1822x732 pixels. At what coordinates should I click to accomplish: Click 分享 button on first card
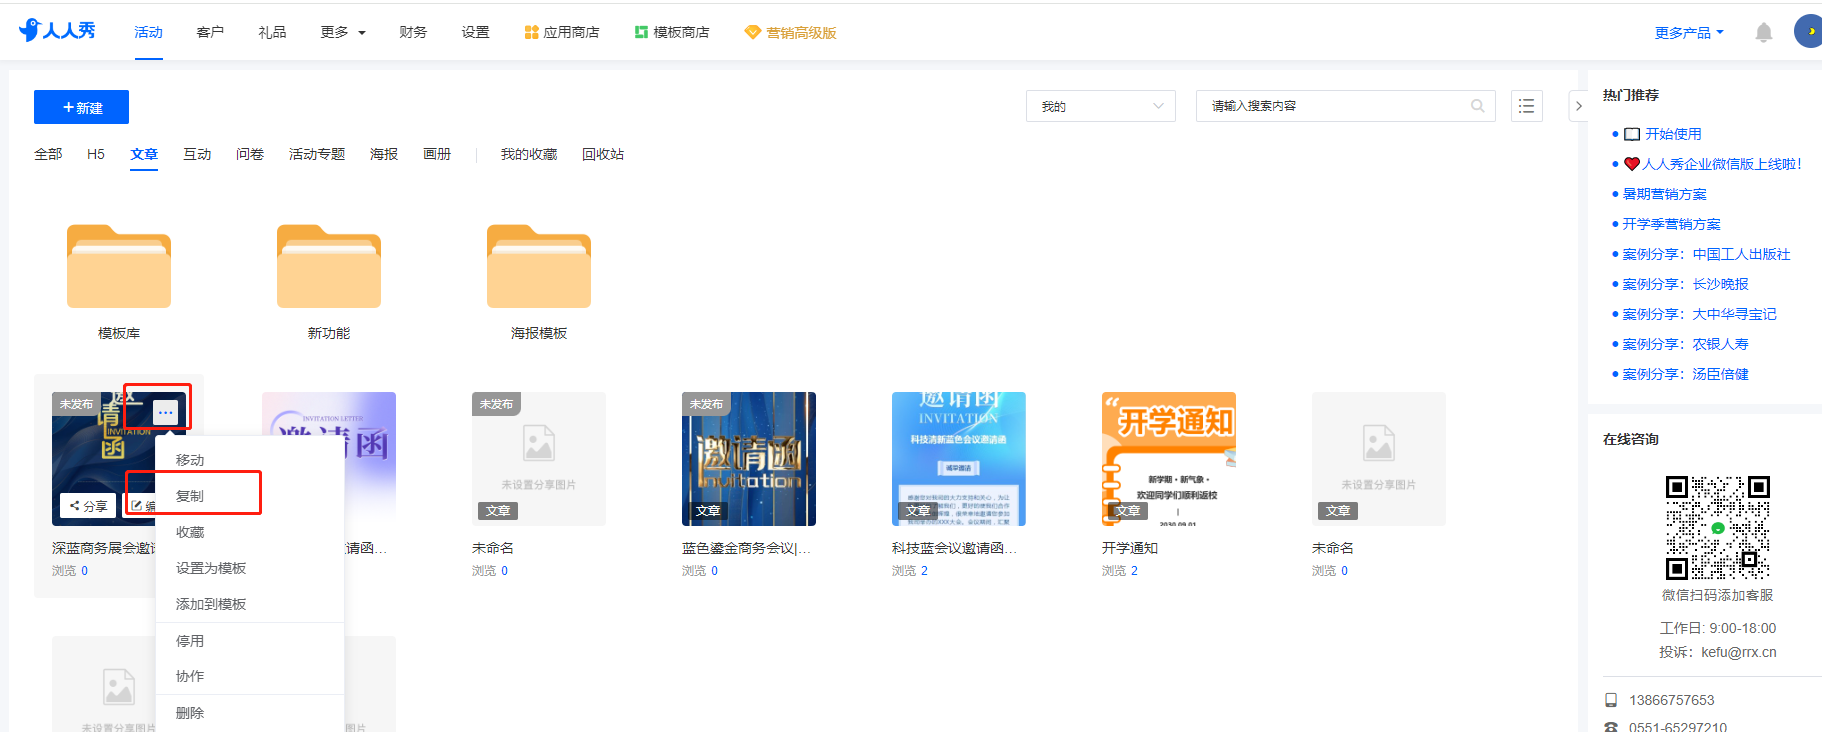click(x=88, y=506)
